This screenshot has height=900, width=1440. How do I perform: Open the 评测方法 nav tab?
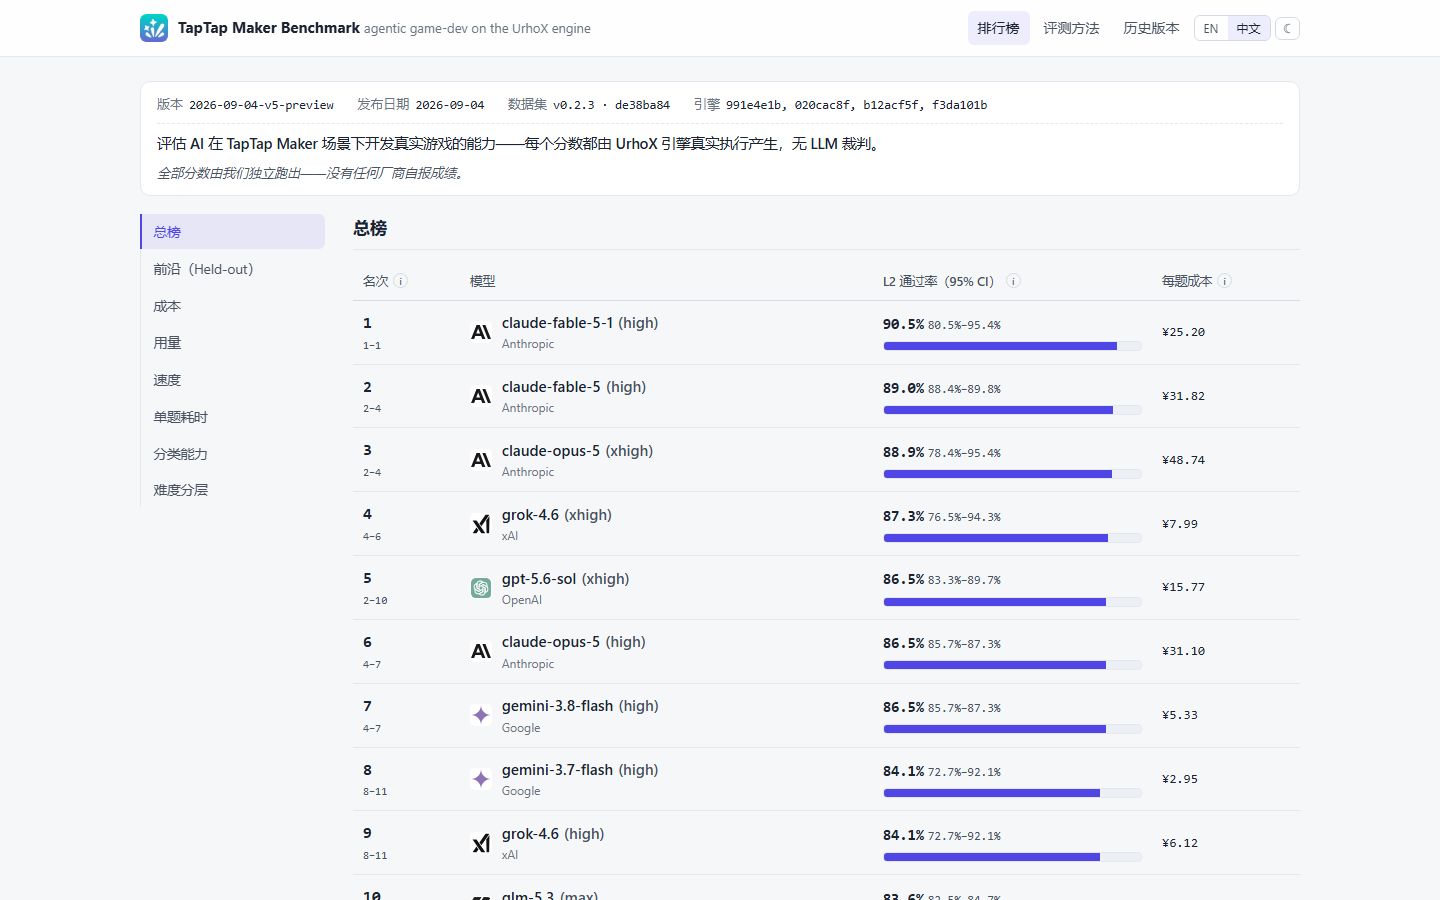click(x=1071, y=28)
